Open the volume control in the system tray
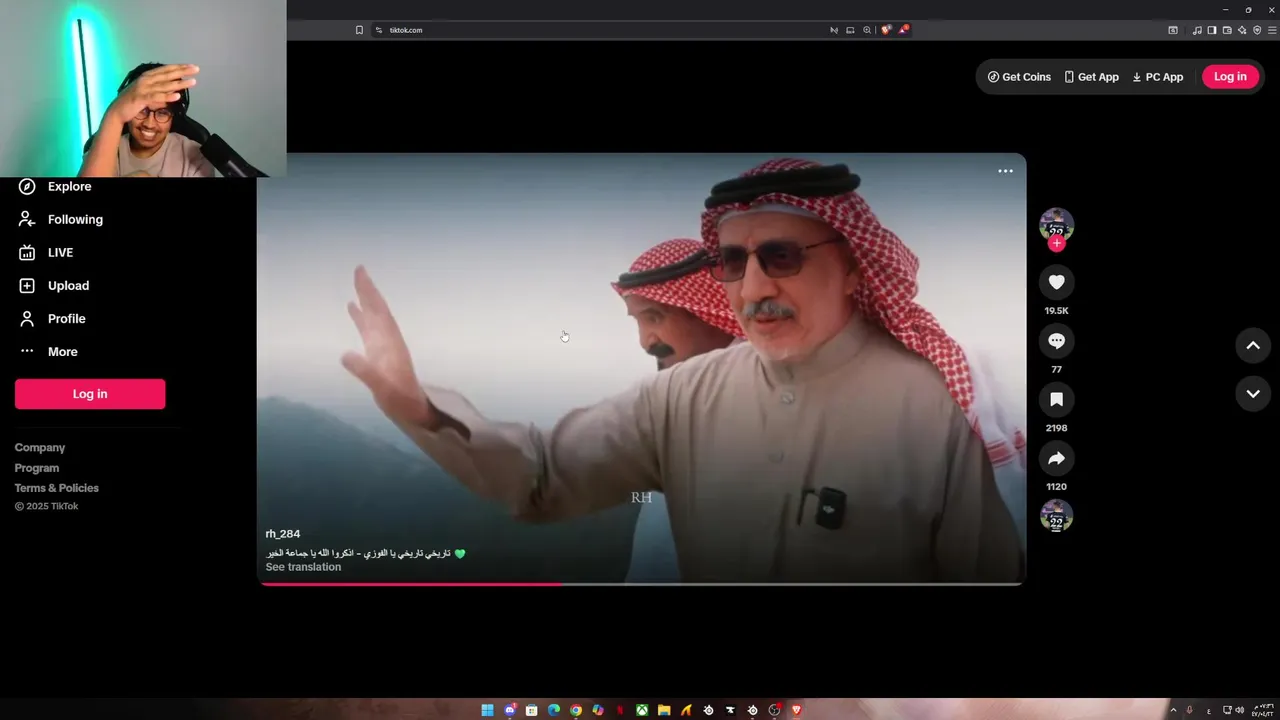The image size is (1280, 720). point(1240,710)
